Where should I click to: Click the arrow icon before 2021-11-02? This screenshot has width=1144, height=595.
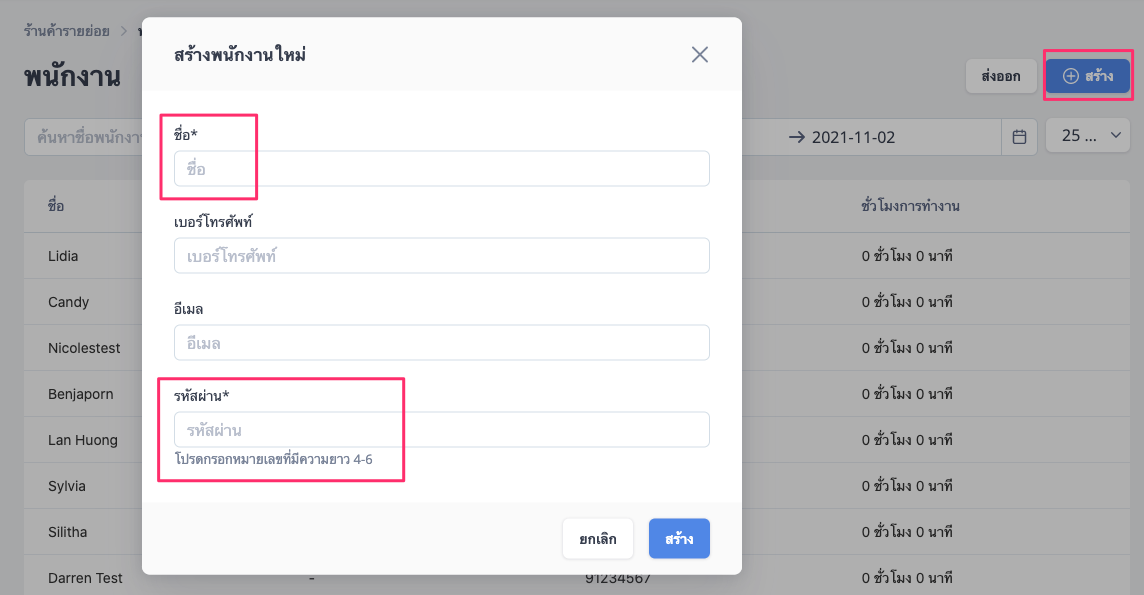797,137
